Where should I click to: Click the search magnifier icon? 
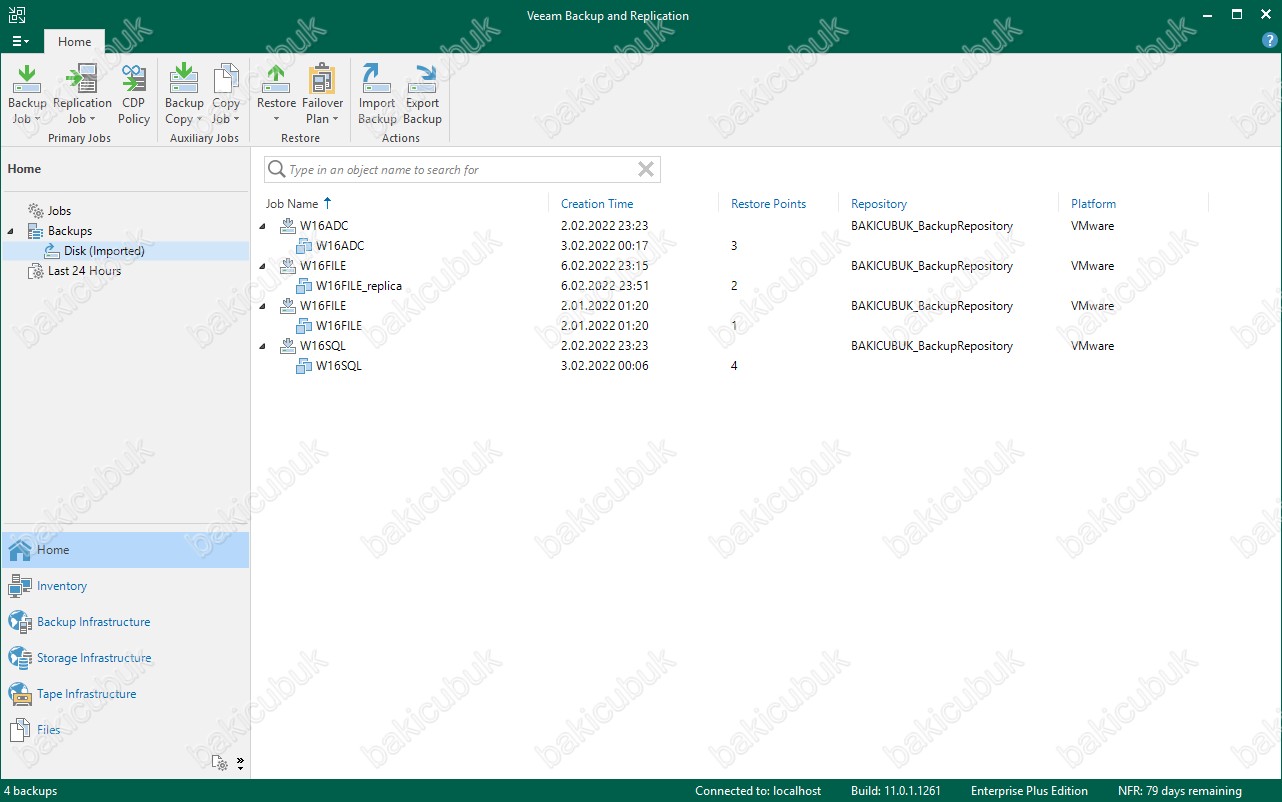click(x=277, y=170)
